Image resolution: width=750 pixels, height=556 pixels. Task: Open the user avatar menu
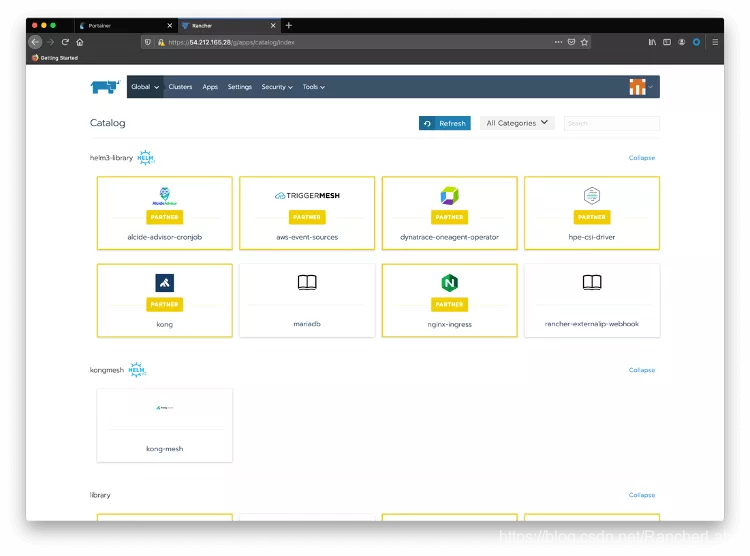641,87
